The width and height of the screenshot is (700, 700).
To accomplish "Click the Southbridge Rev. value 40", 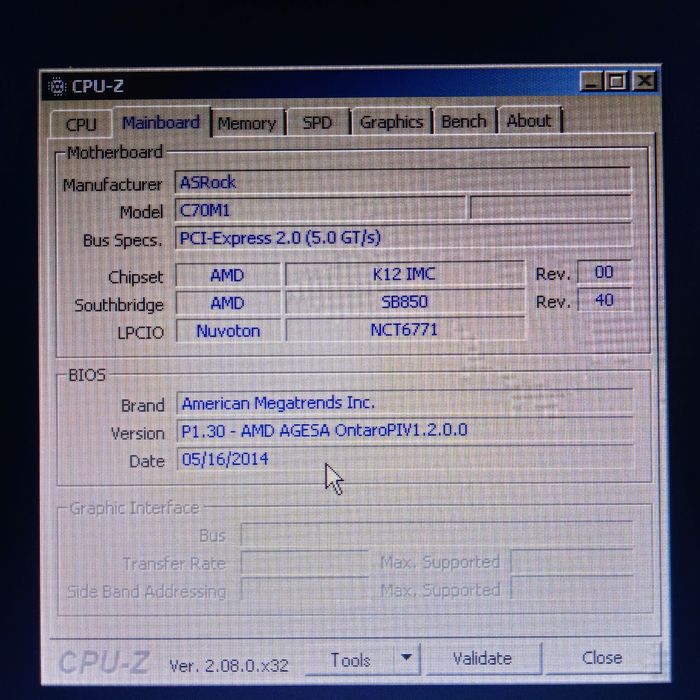I will point(604,300).
